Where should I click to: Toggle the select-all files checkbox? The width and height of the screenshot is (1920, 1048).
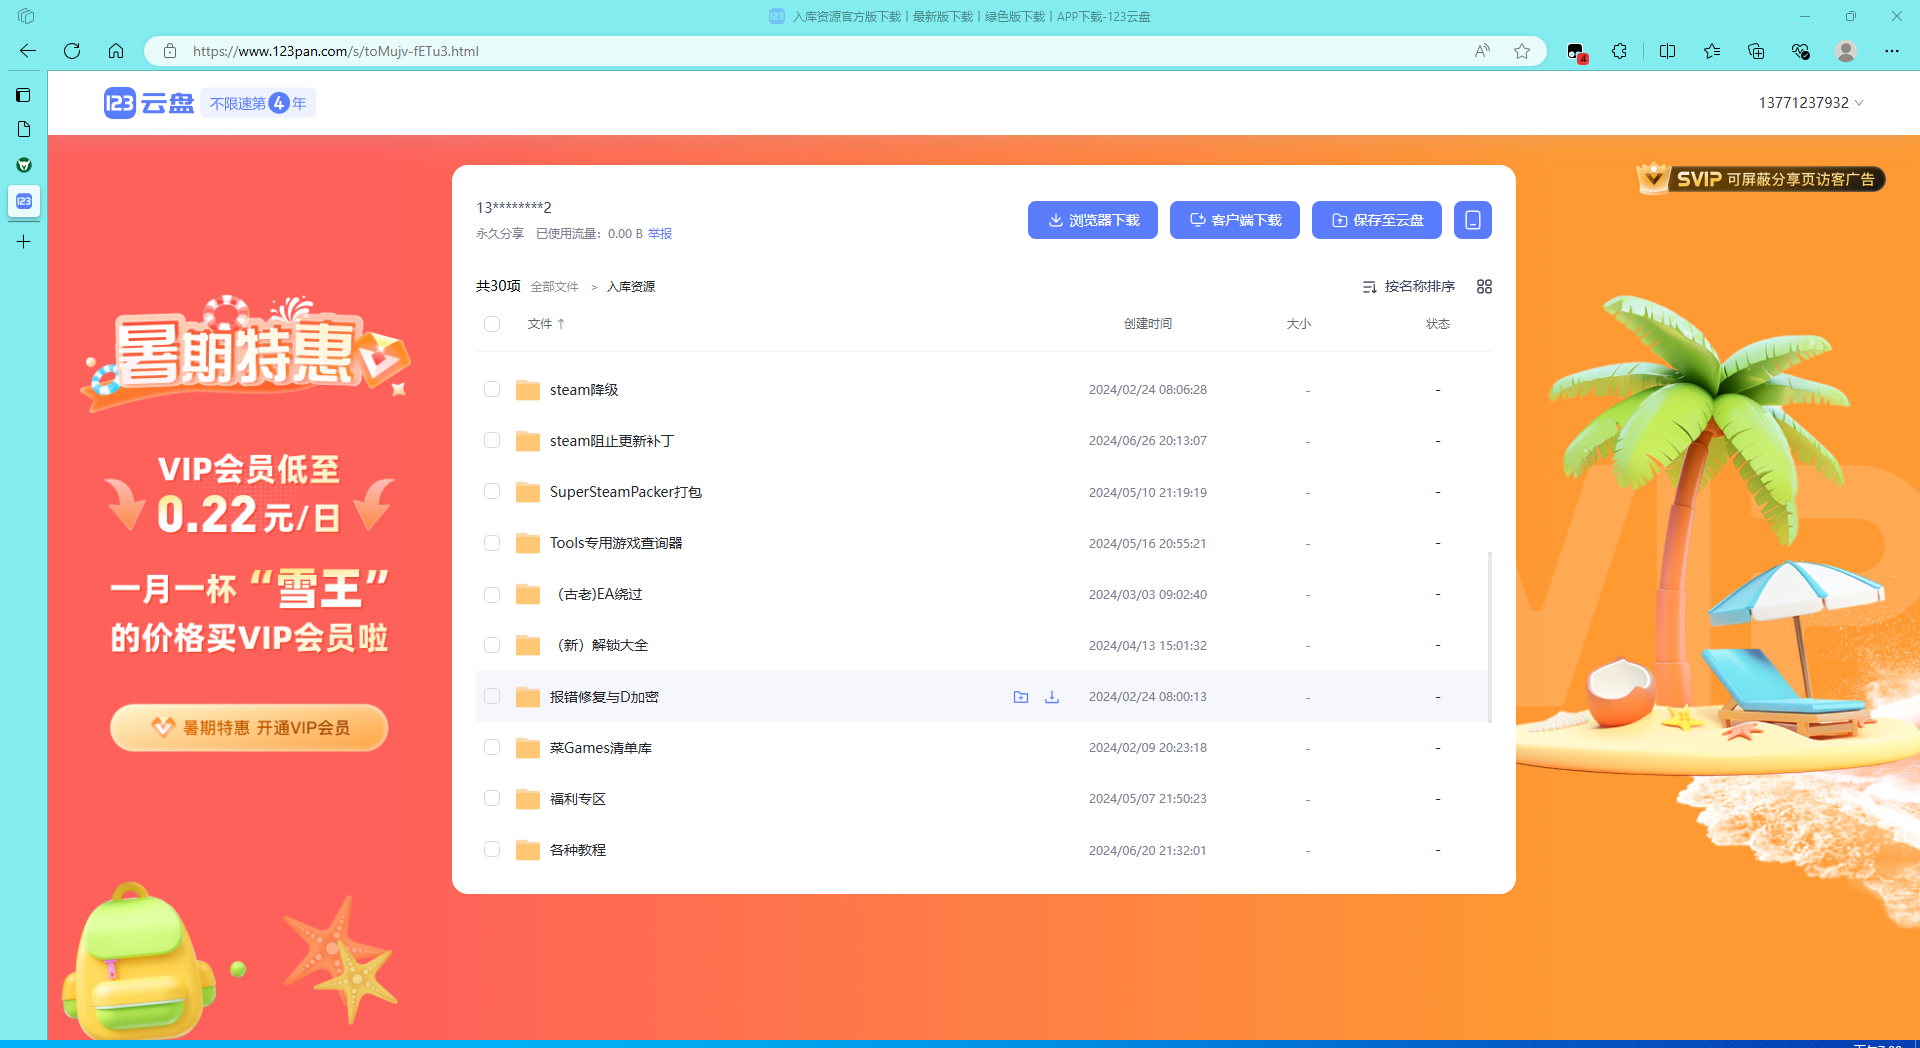coord(492,324)
